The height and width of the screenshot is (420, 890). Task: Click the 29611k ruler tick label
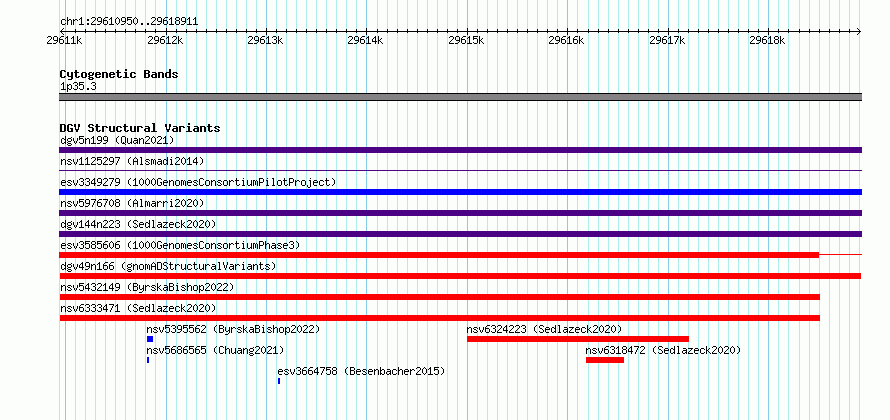(x=65, y=40)
